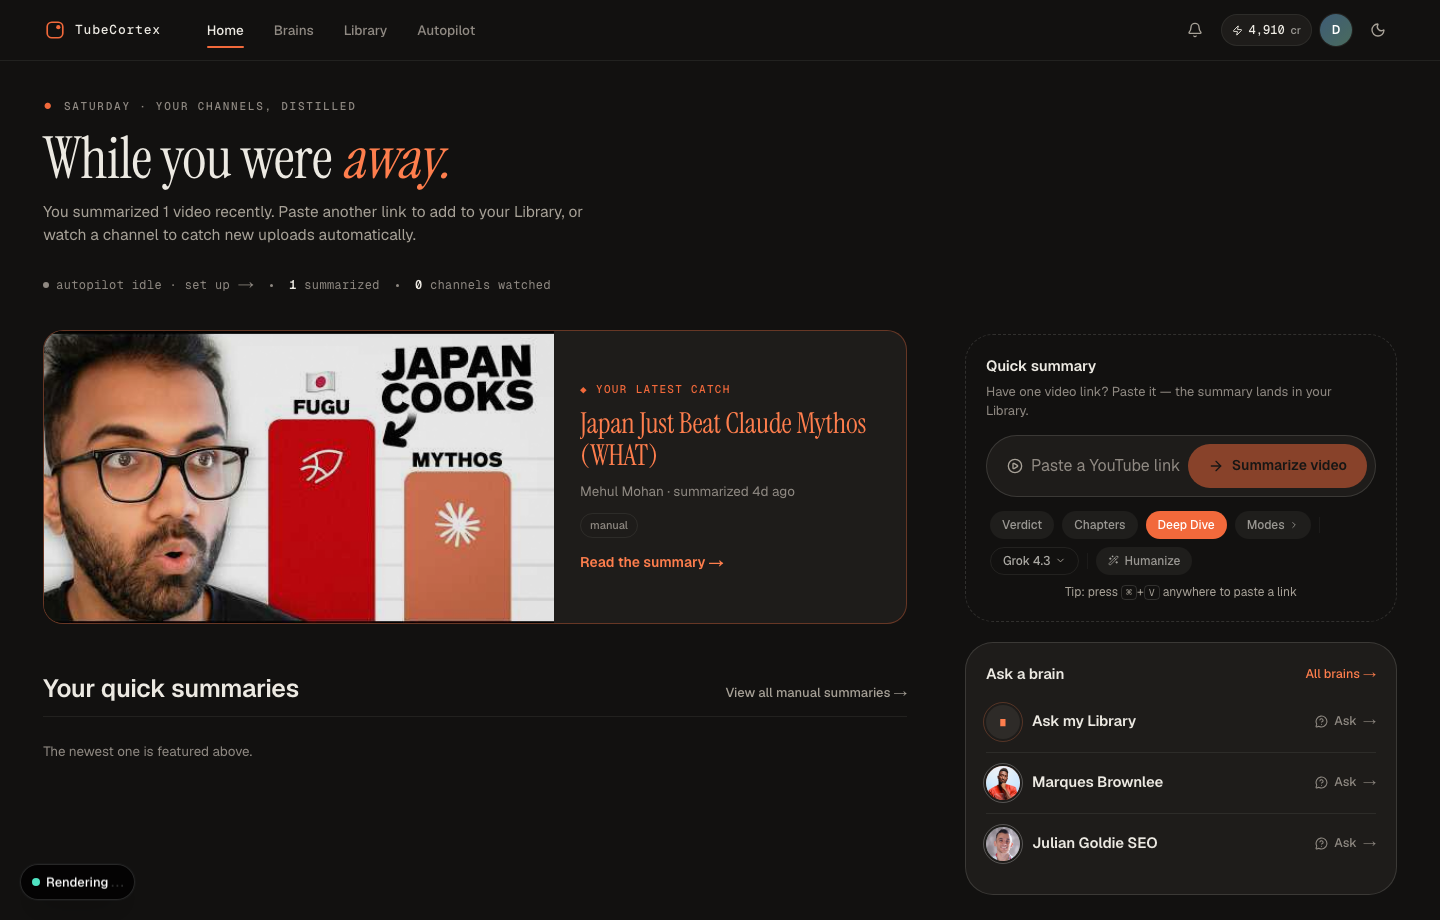Click Ask on Marques Brownlee row
This screenshot has width=1440, height=920.
[x=1345, y=782]
